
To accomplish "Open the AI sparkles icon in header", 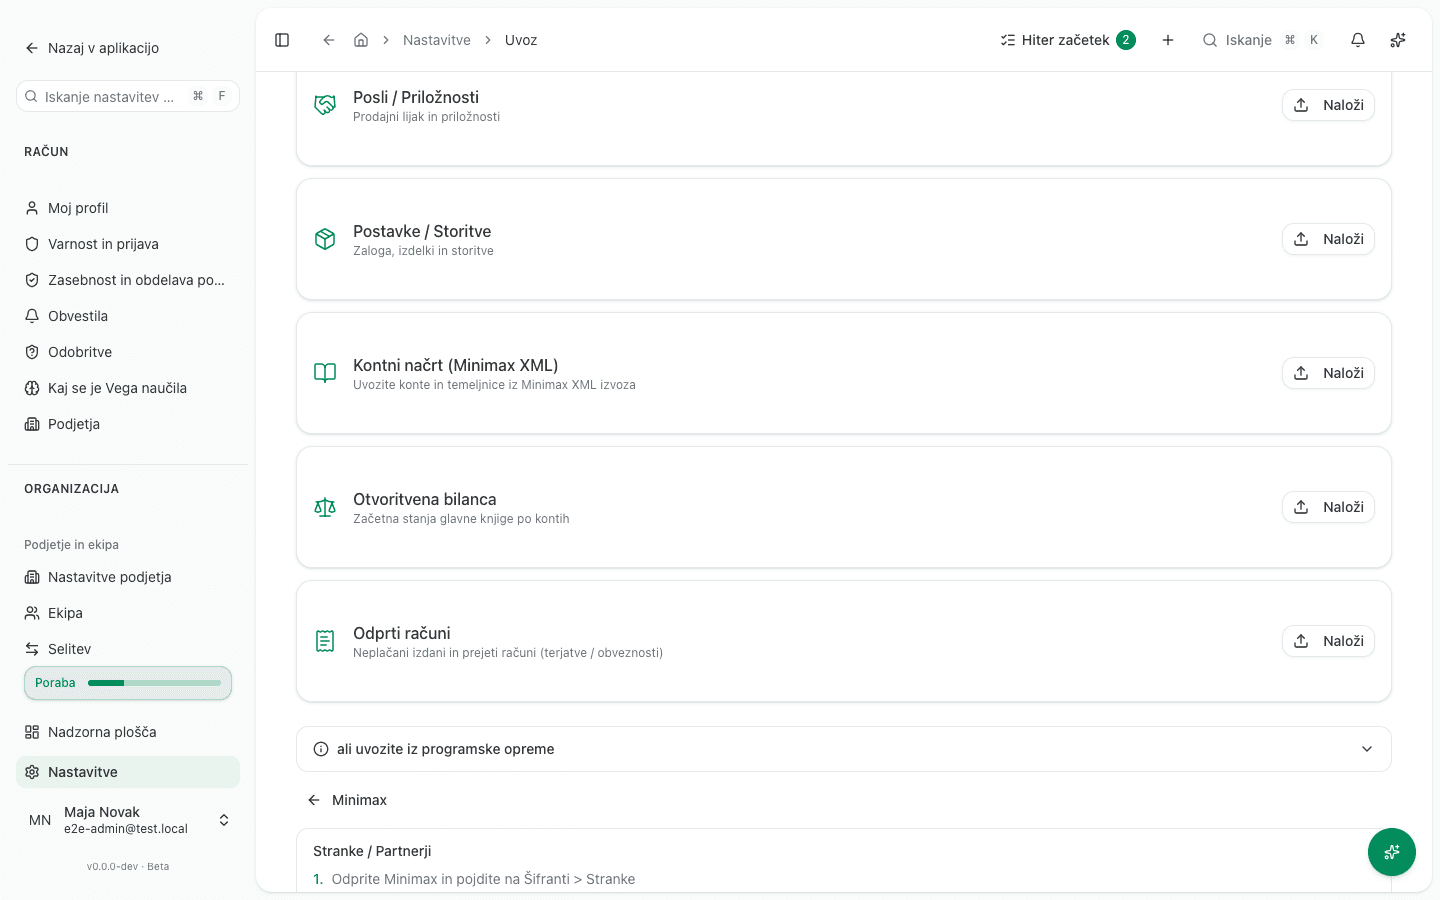I will point(1398,40).
